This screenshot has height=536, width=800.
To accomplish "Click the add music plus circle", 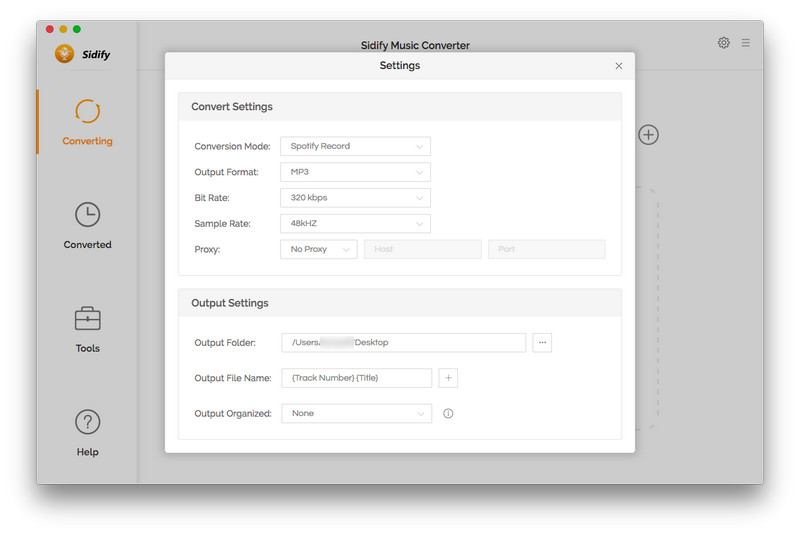I will pyautogui.click(x=648, y=135).
